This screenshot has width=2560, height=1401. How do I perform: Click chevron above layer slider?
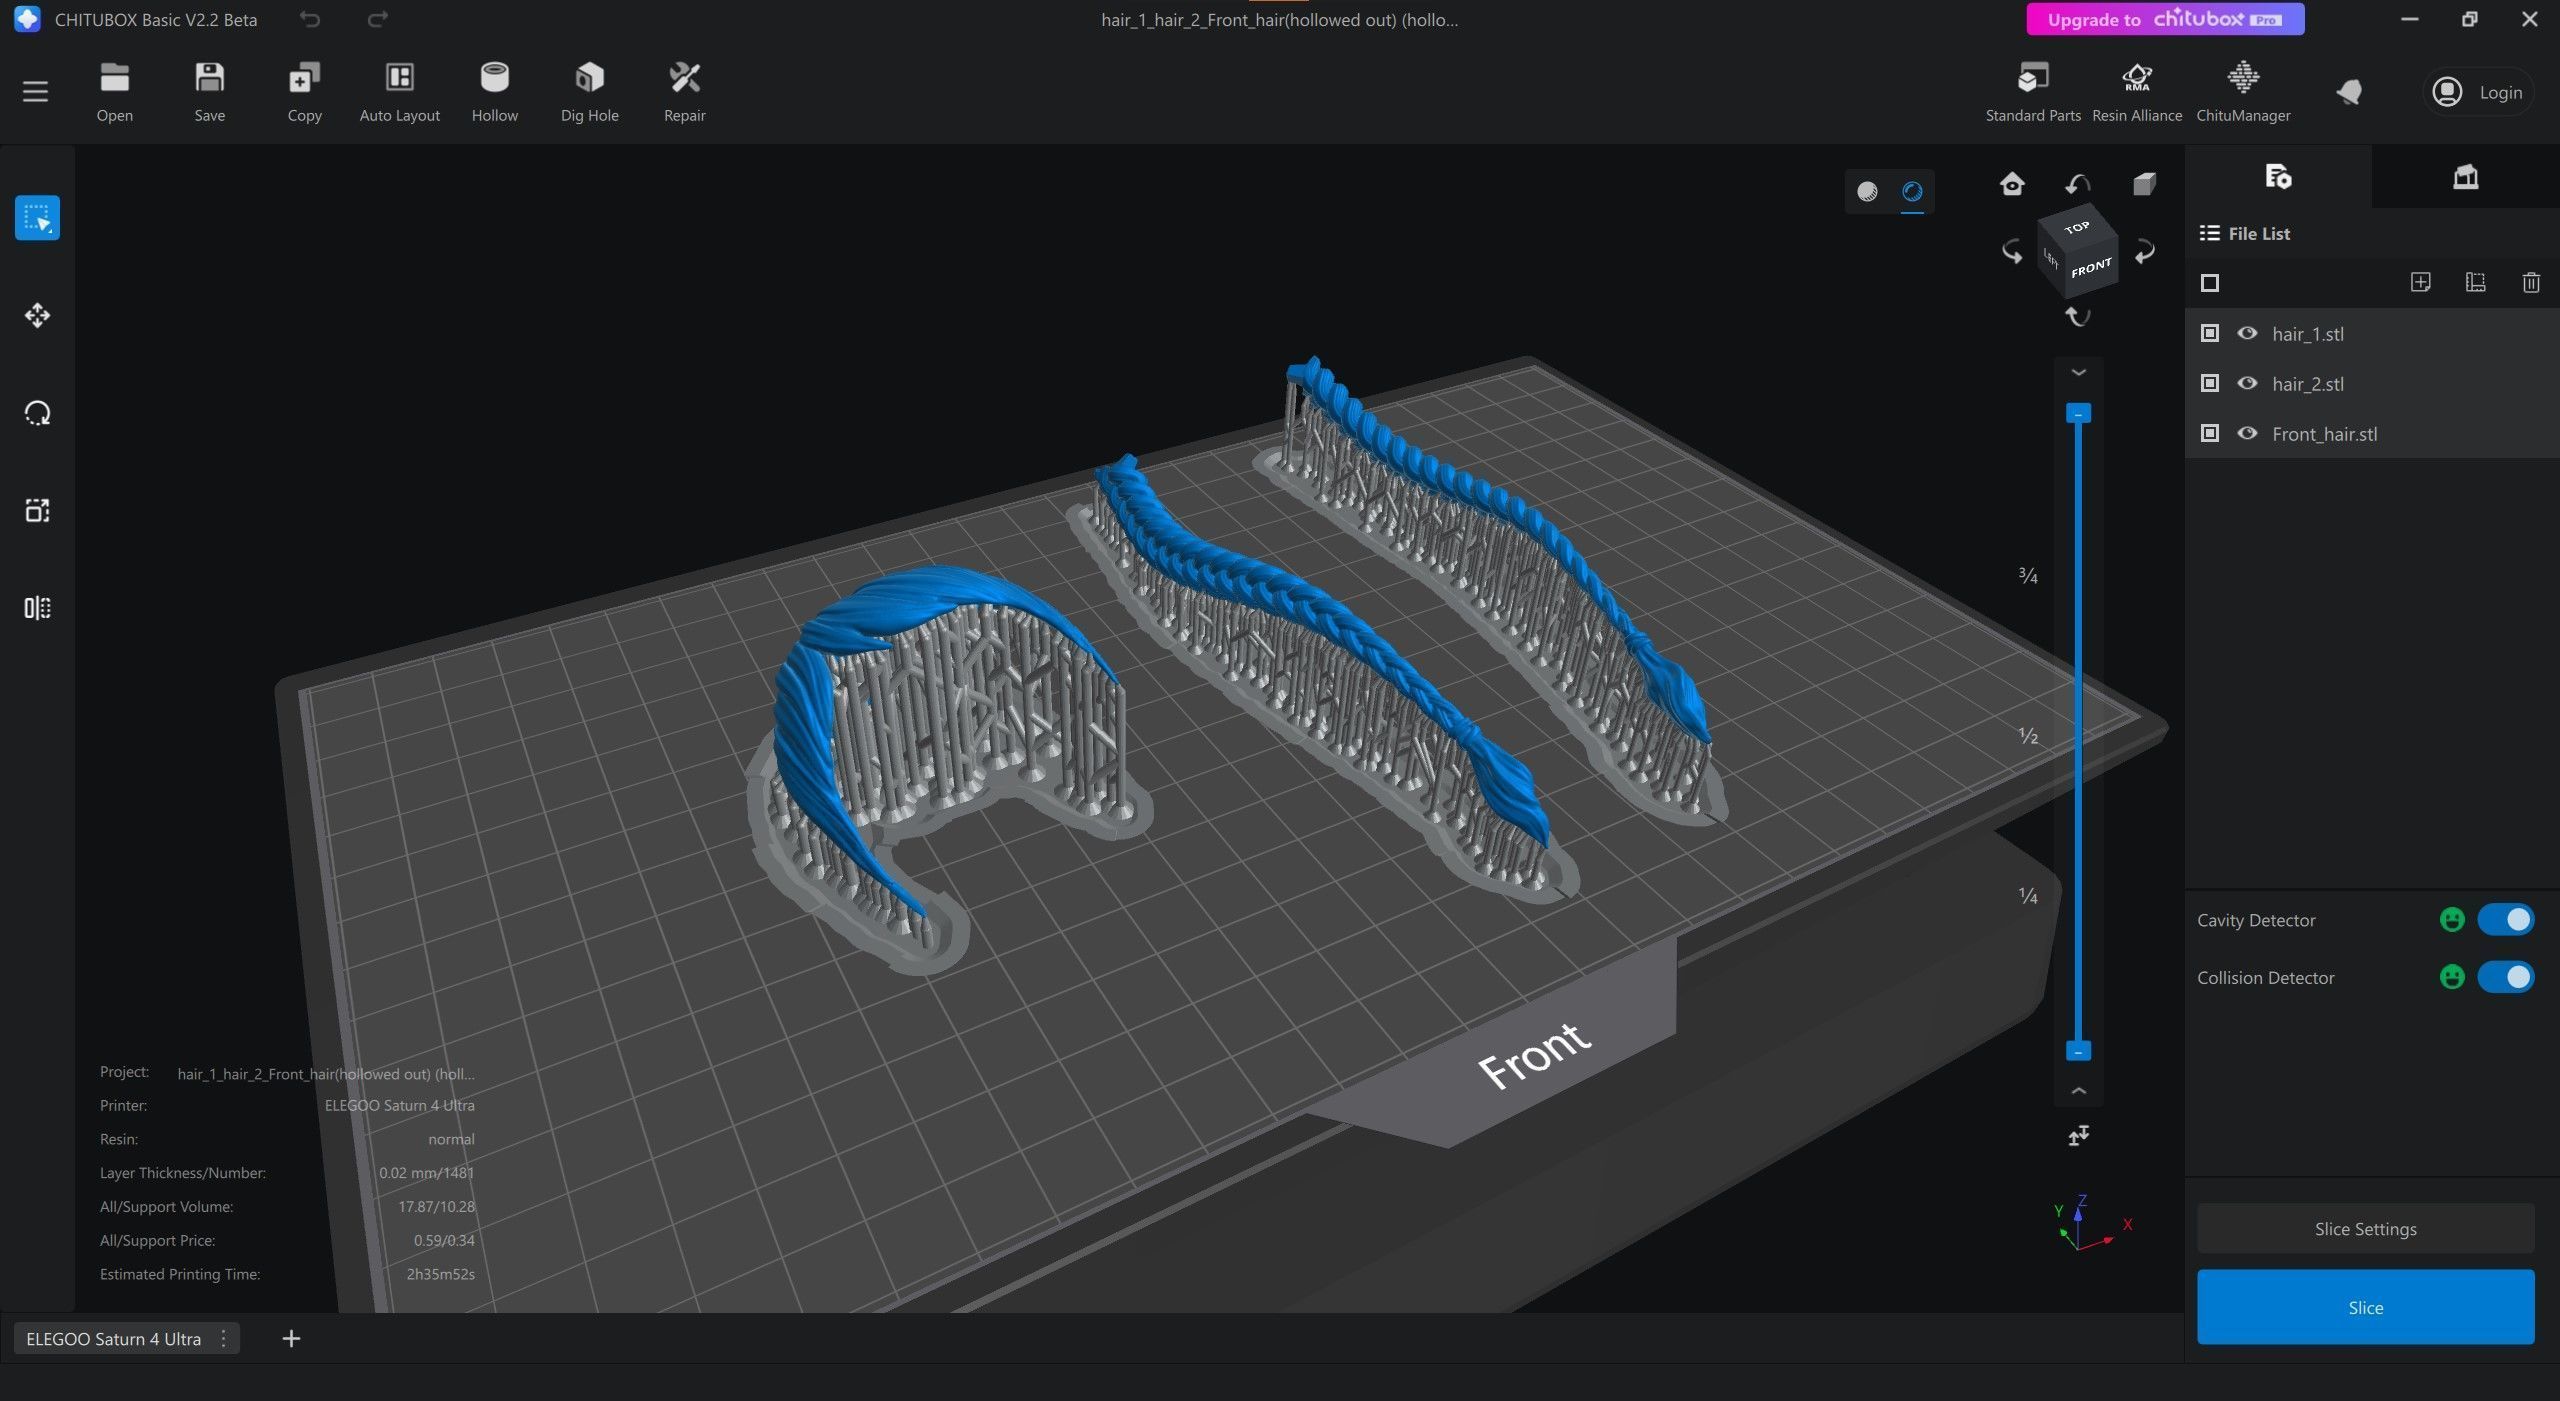(x=2079, y=372)
